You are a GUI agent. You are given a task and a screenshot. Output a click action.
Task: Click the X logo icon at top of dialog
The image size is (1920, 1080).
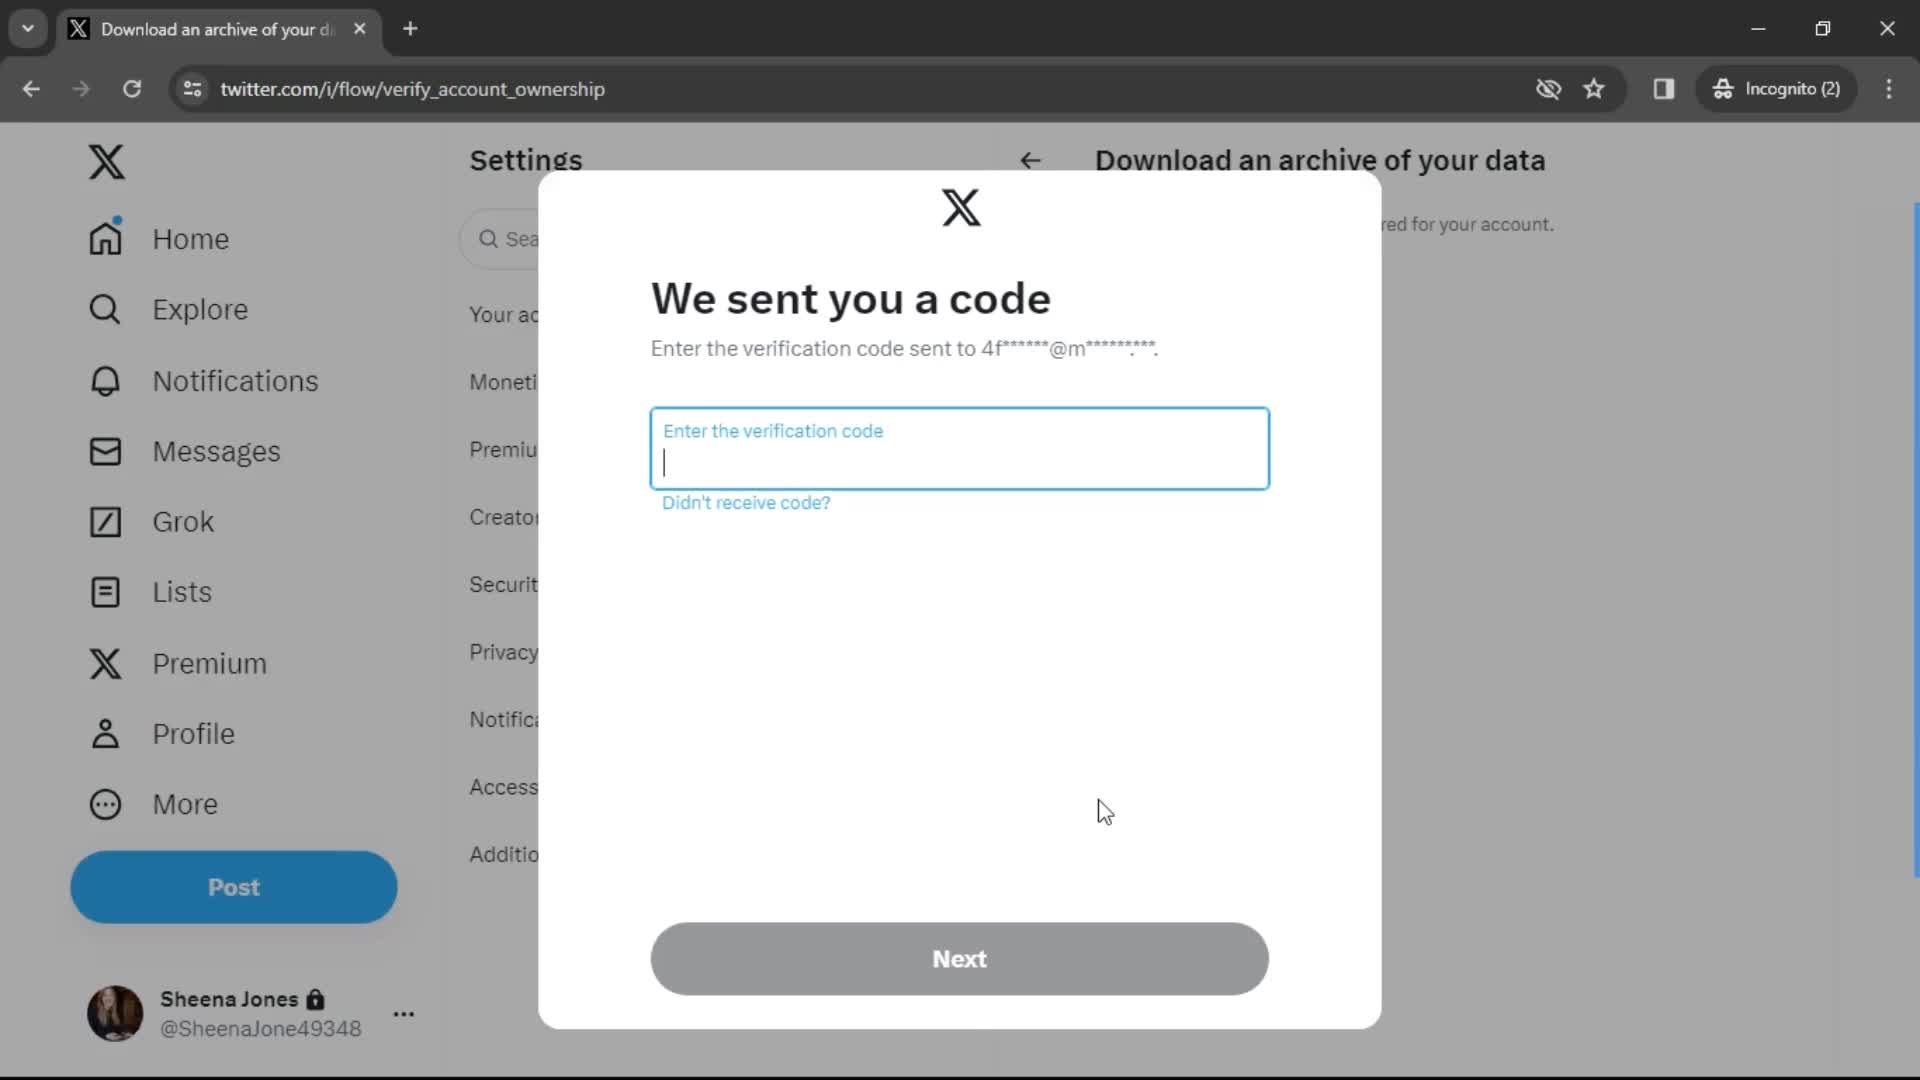pyautogui.click(x=960, y=207)
